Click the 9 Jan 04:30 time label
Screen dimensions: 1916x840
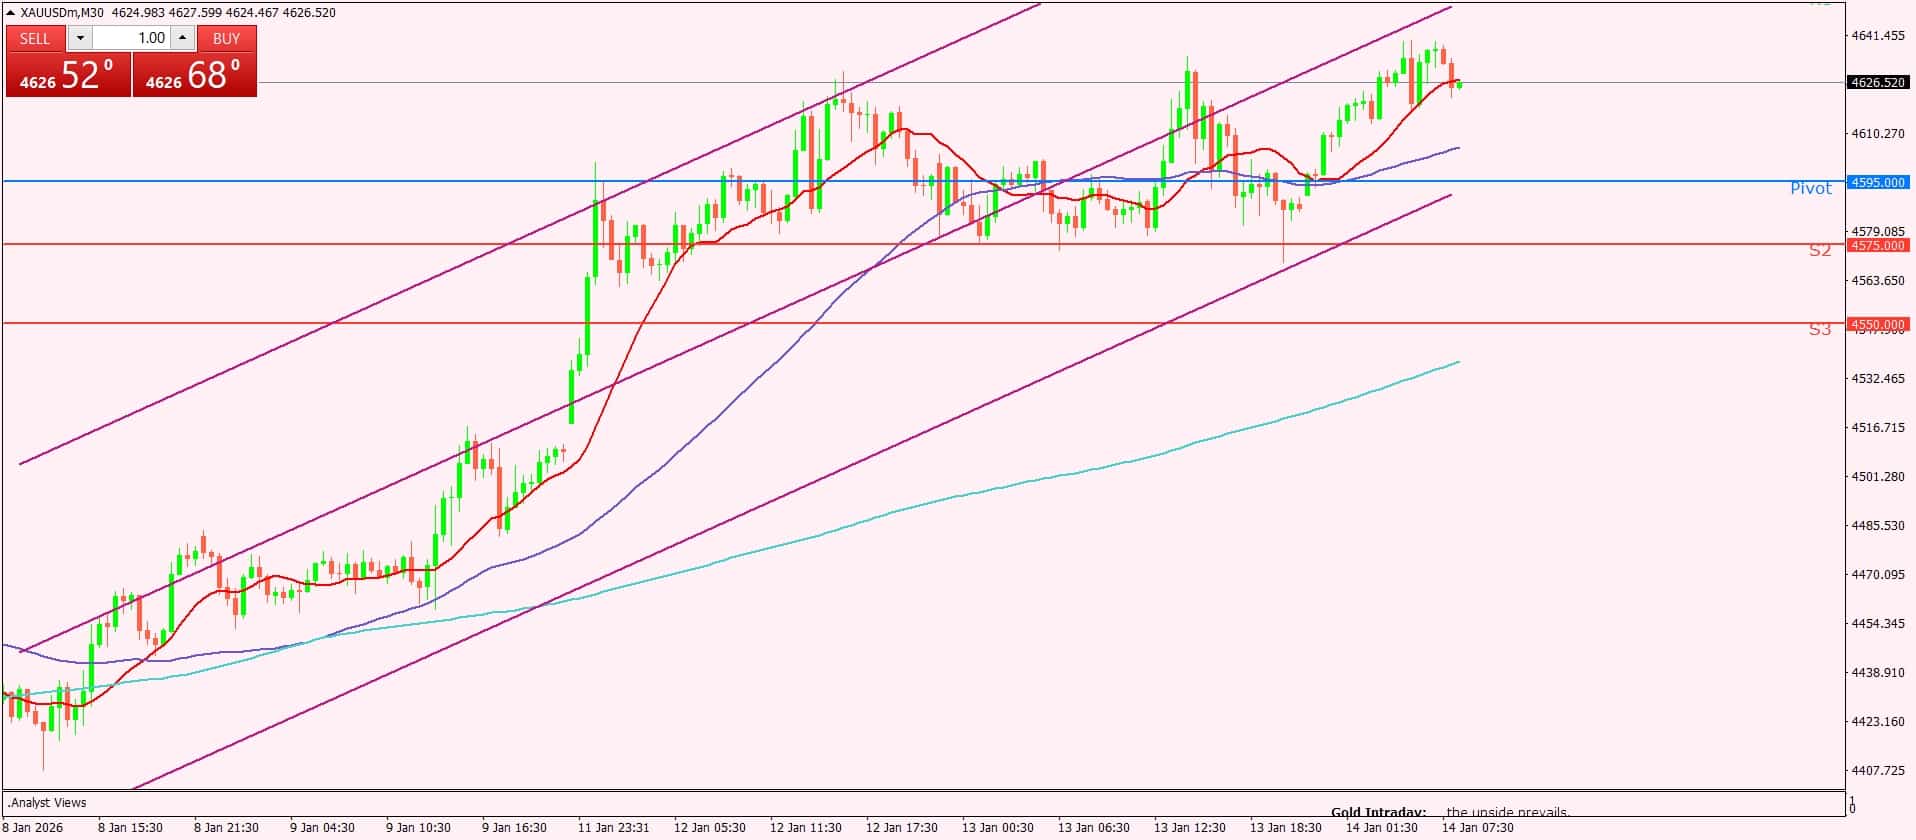pyautogui.click(x=322, y=828)
